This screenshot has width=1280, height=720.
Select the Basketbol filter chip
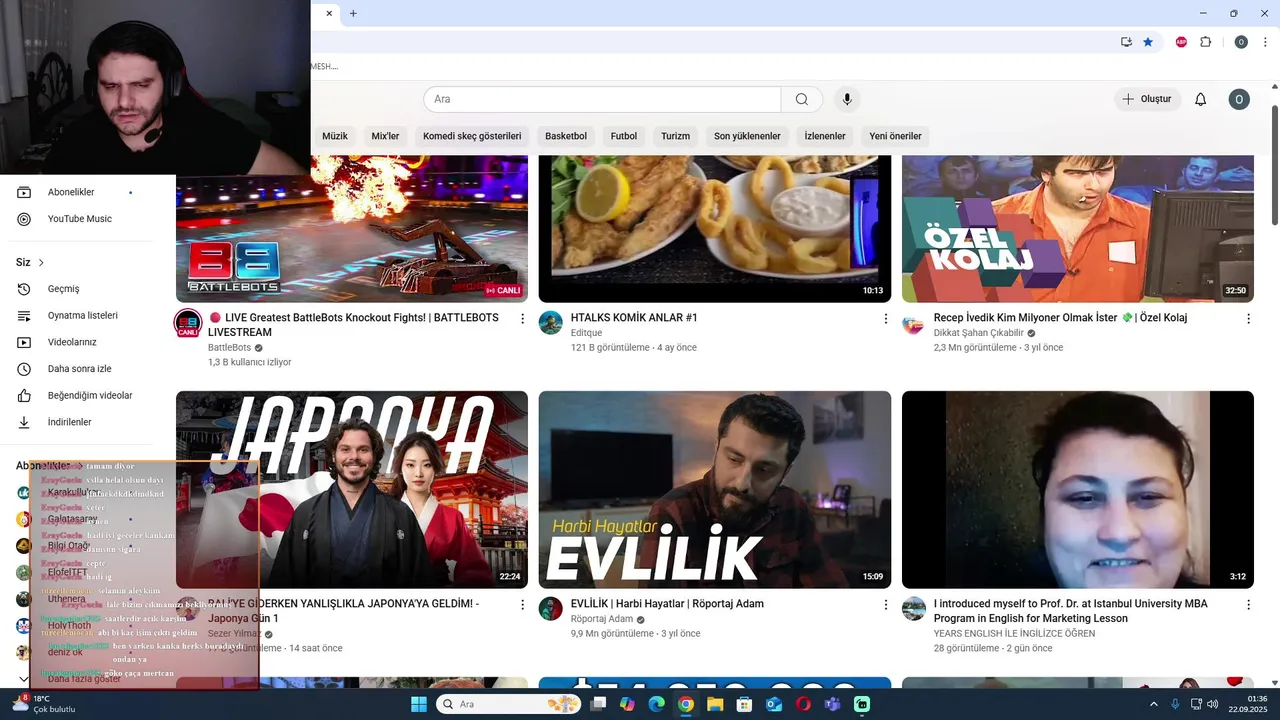point(566,136)
